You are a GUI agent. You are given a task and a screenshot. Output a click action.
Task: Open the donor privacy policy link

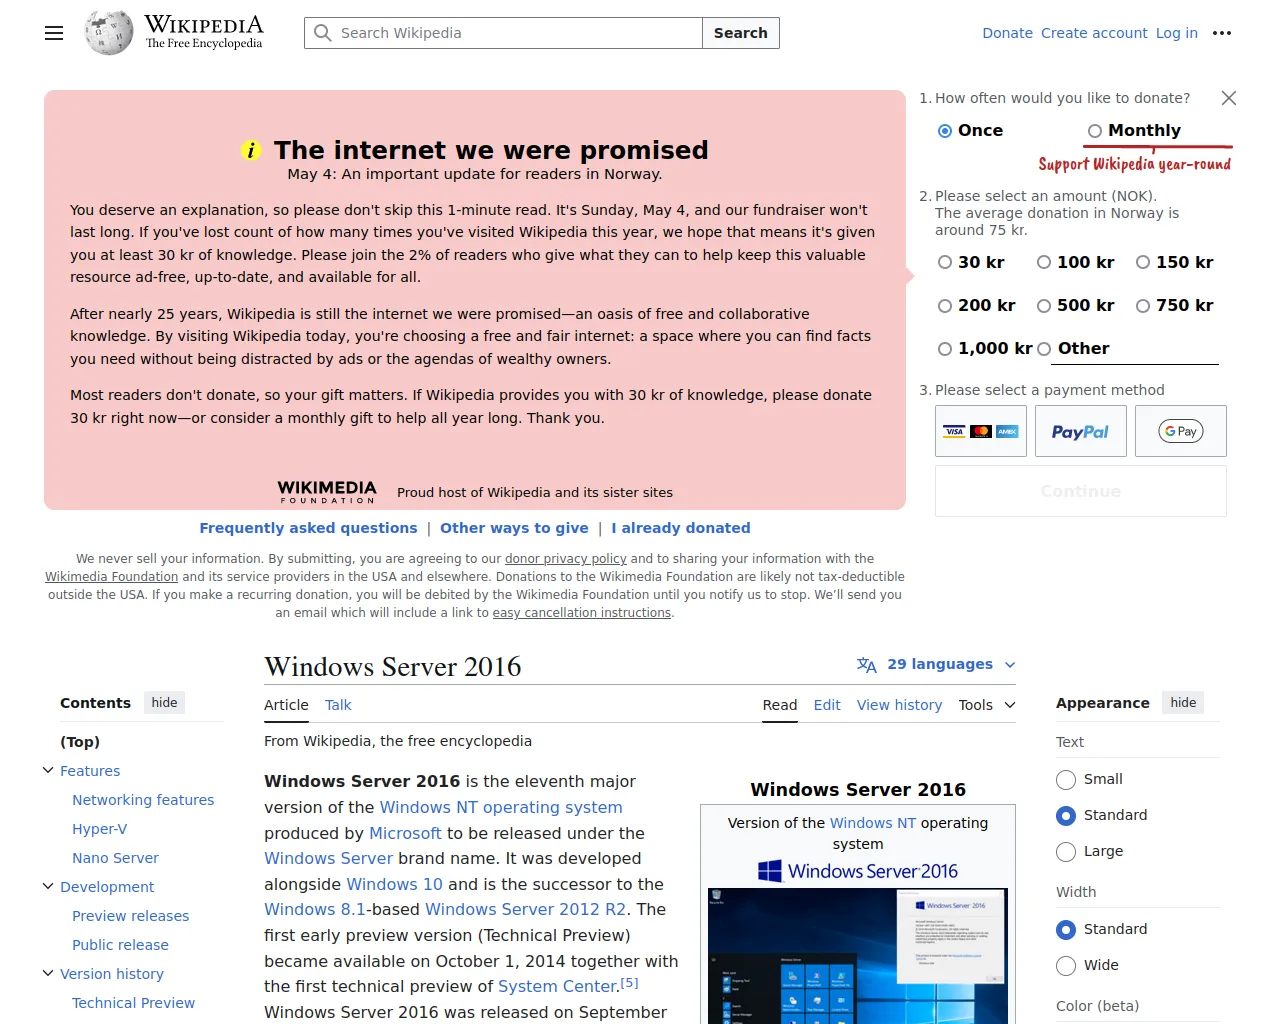pos(566,559)
